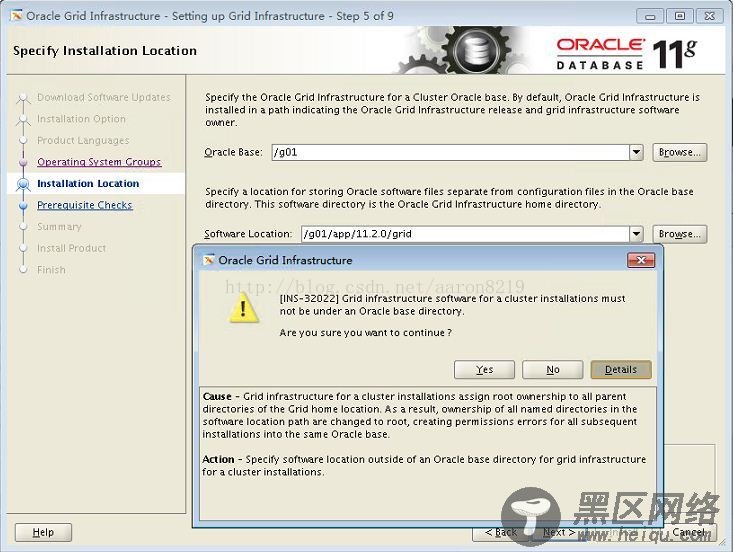The width and height of the screenshot is (733, 552).
Task: Go to Prerequisite Checks step
Action: coord(85,205)
